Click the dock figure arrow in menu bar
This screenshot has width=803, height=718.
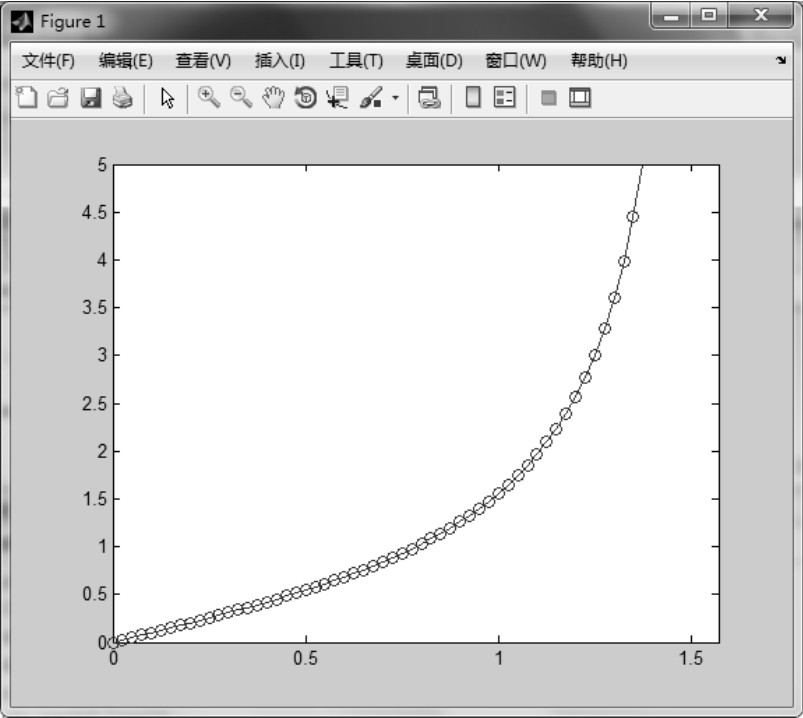[x=780, y=61]
